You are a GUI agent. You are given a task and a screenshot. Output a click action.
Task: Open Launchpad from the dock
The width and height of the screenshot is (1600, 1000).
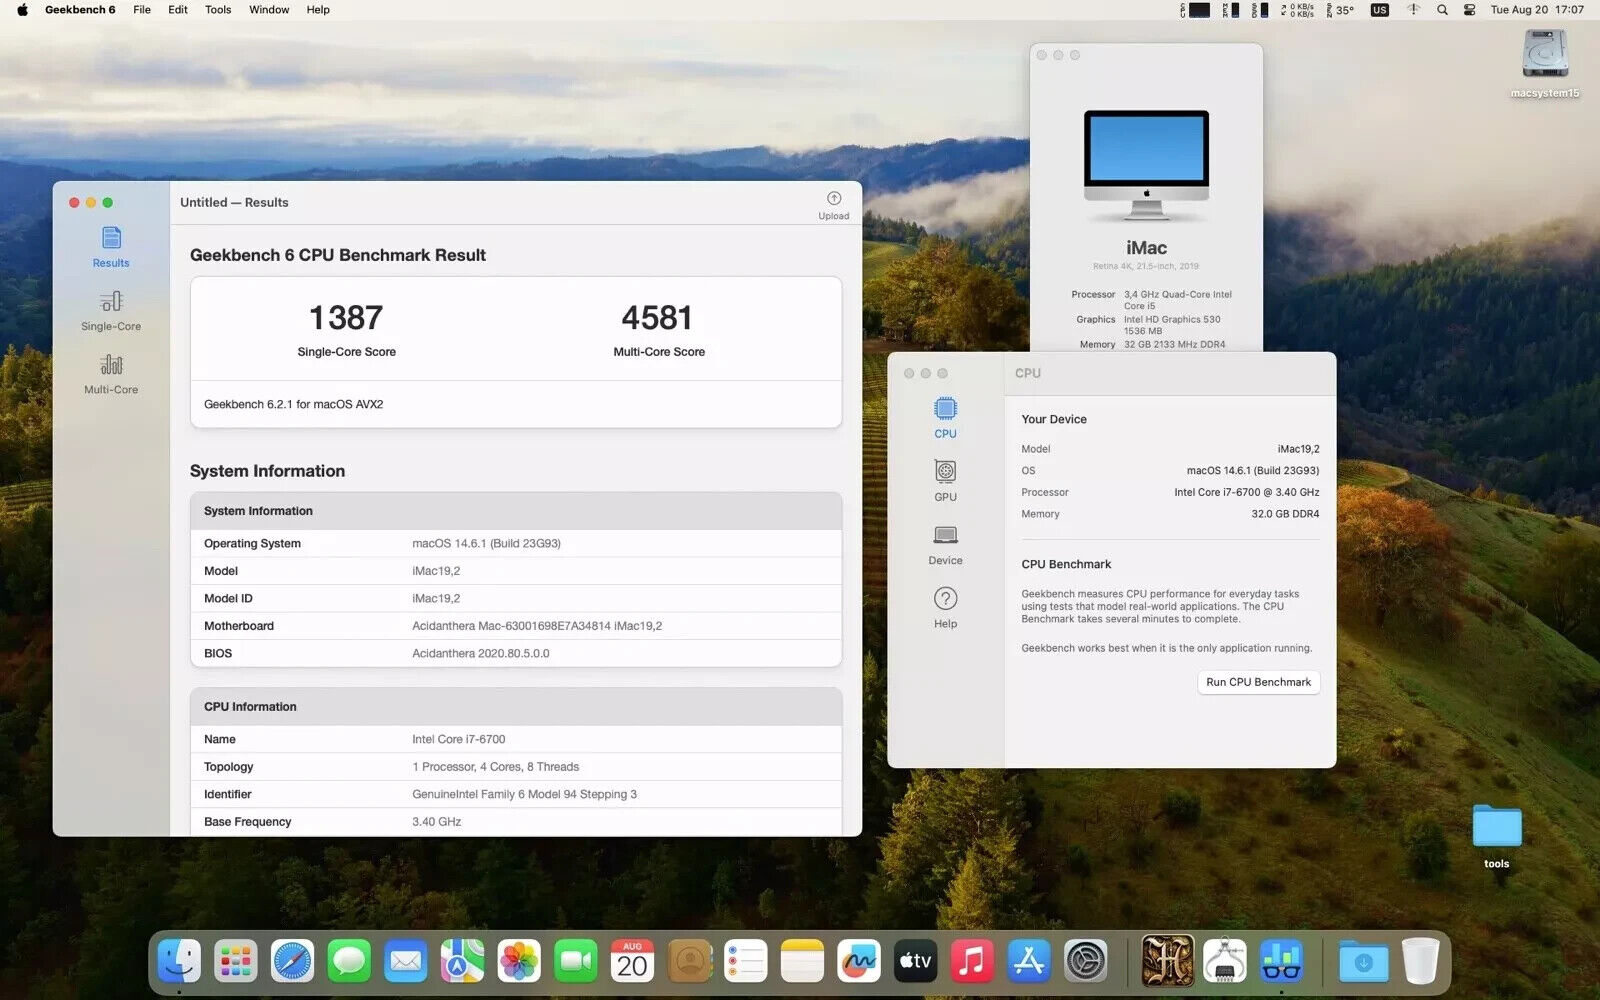click(x=236, y=962)
